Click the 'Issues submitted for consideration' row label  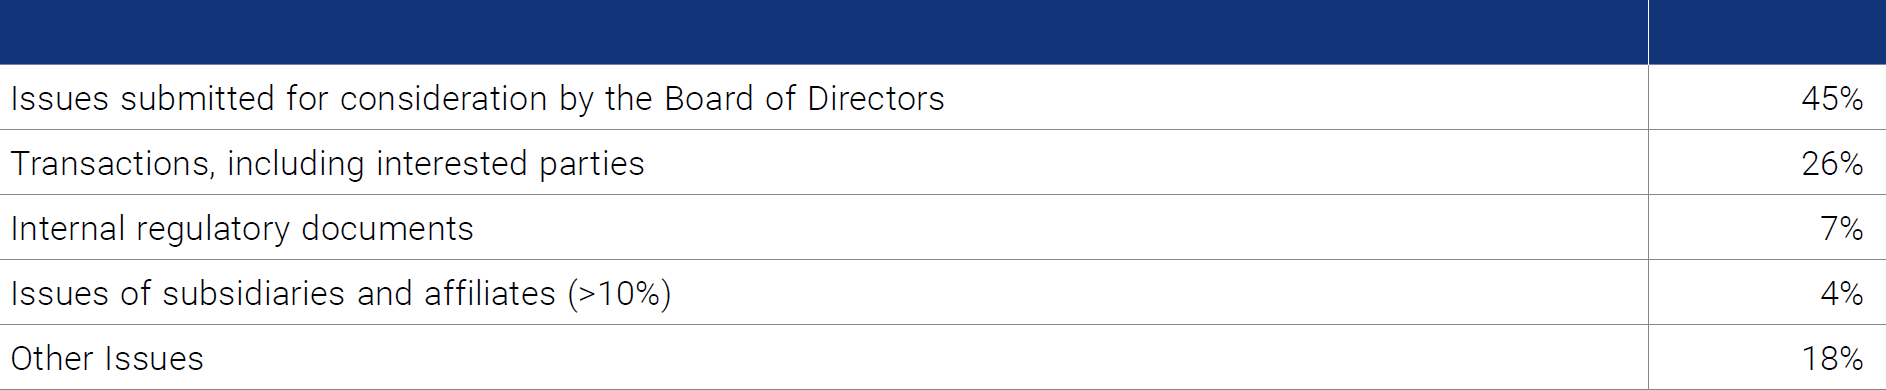[x=477, y=99]
